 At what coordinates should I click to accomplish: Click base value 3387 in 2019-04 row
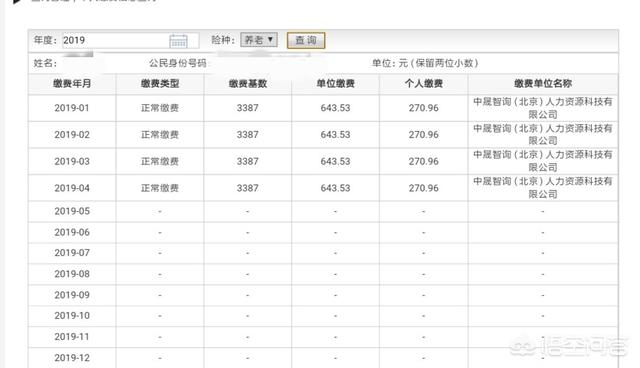[248, 188]
